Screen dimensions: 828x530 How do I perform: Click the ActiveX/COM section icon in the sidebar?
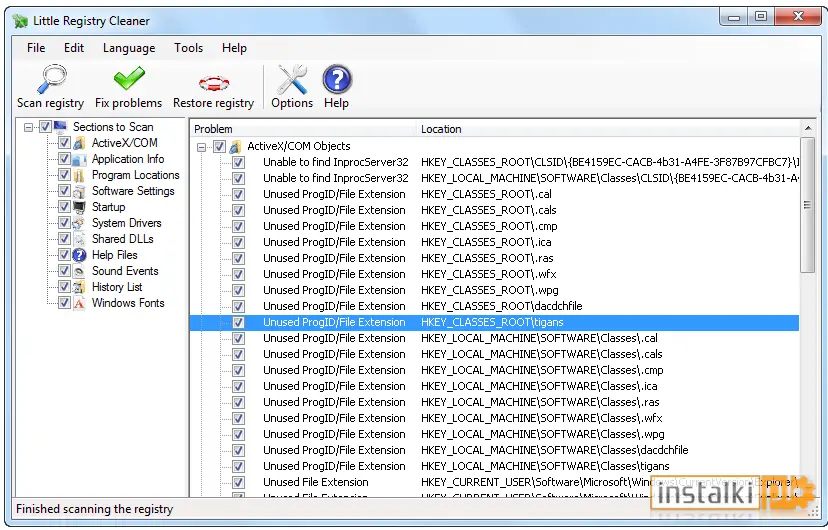(79, 143)
